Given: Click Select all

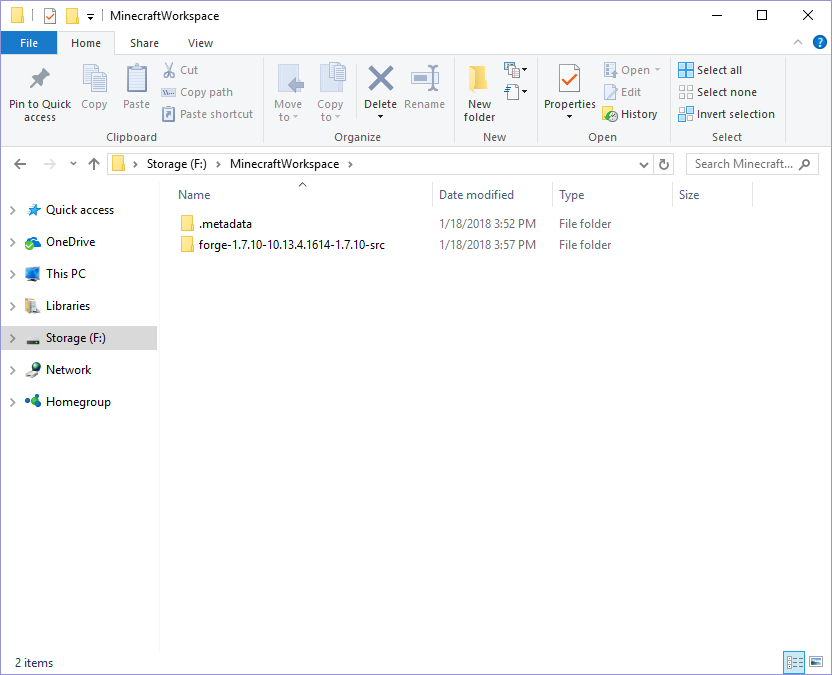Looking at the screenshot, I should (710, 70).
